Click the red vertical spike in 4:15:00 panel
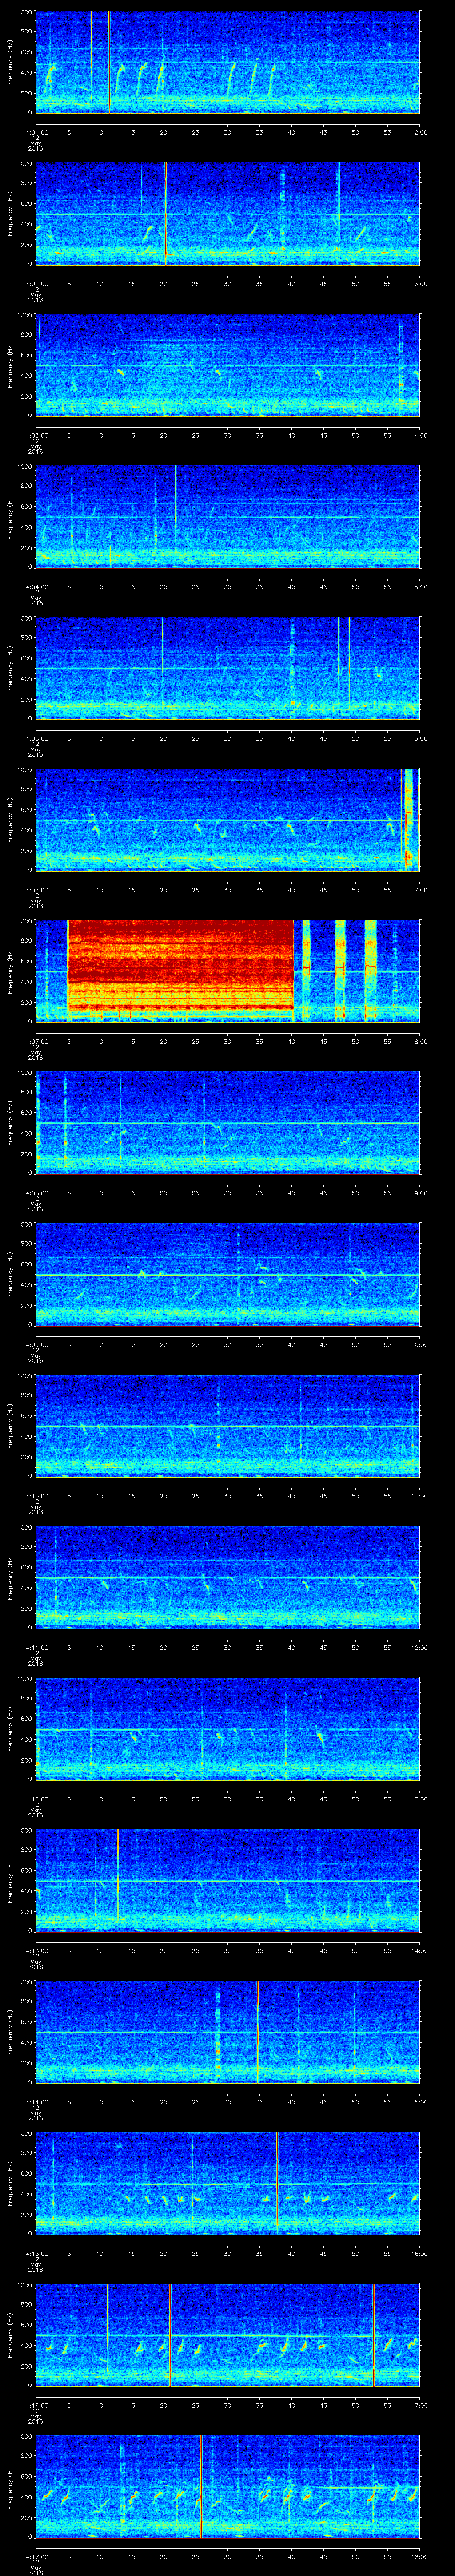The image size is (455, 2576). 277,2183
